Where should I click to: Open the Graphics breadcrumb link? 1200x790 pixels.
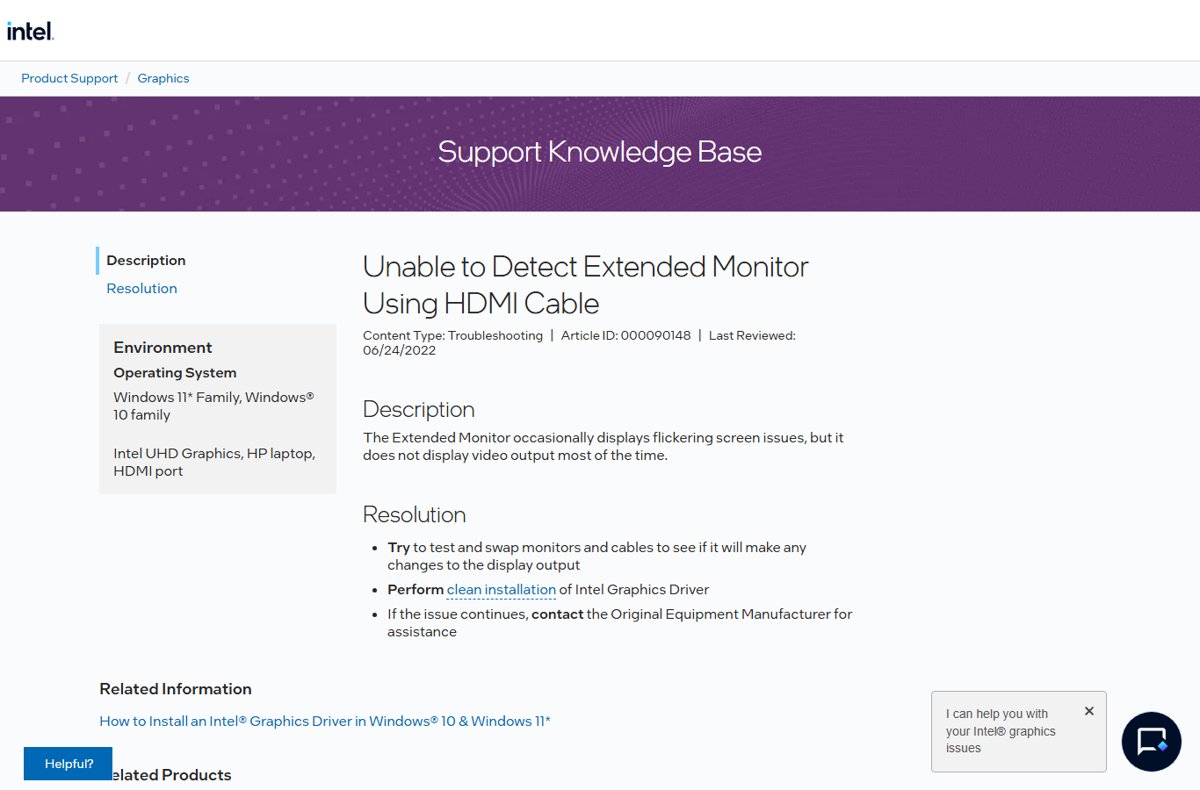(163, 78)
